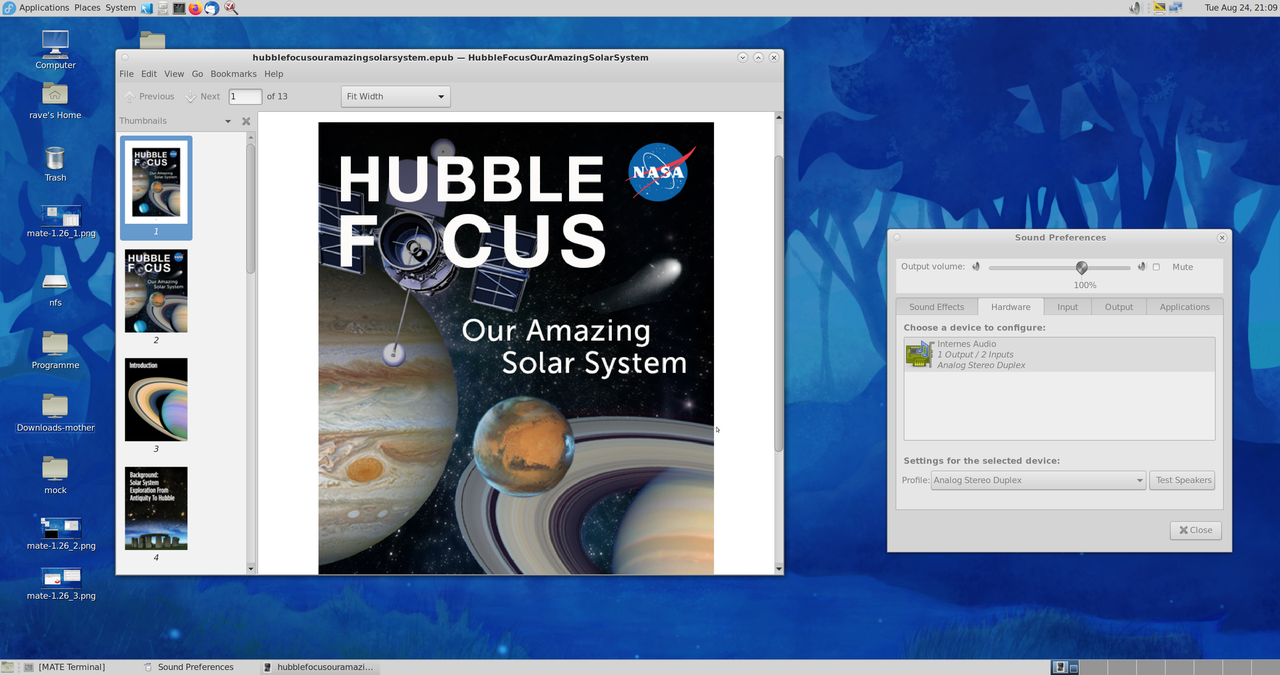Switch to the Output tab
This screenshot has width=1280, height=675.
tap(1119, 307)
